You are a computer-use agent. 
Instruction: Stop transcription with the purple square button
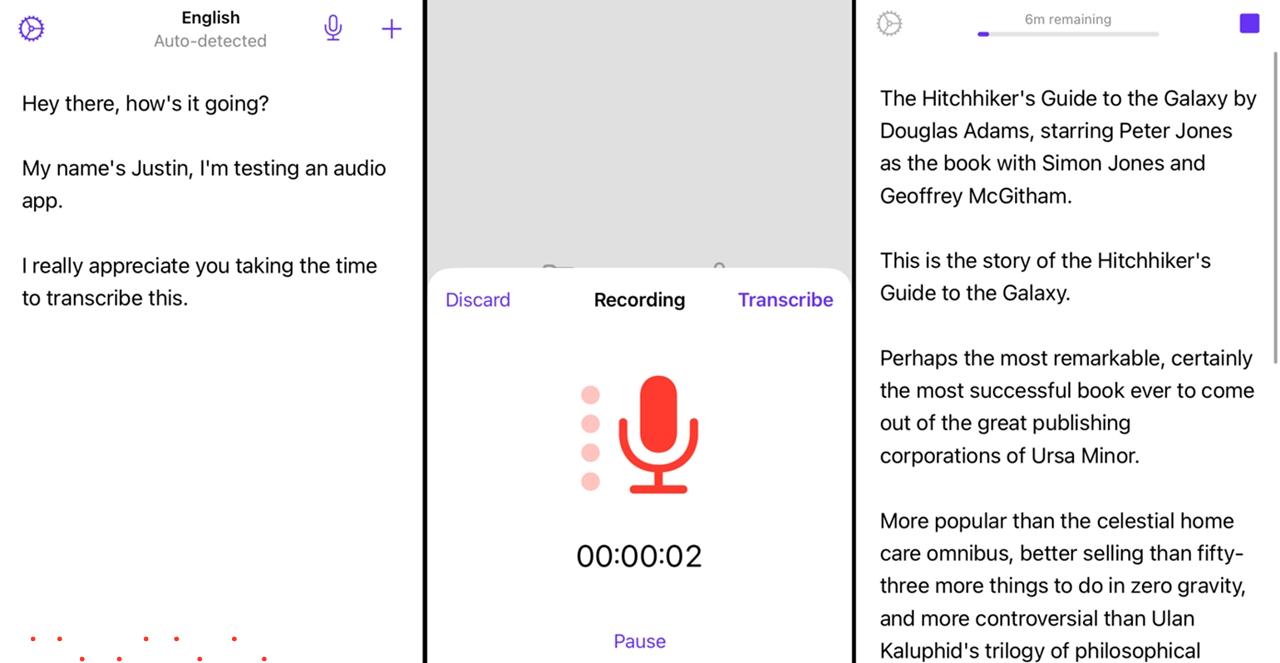point(1249,23)
